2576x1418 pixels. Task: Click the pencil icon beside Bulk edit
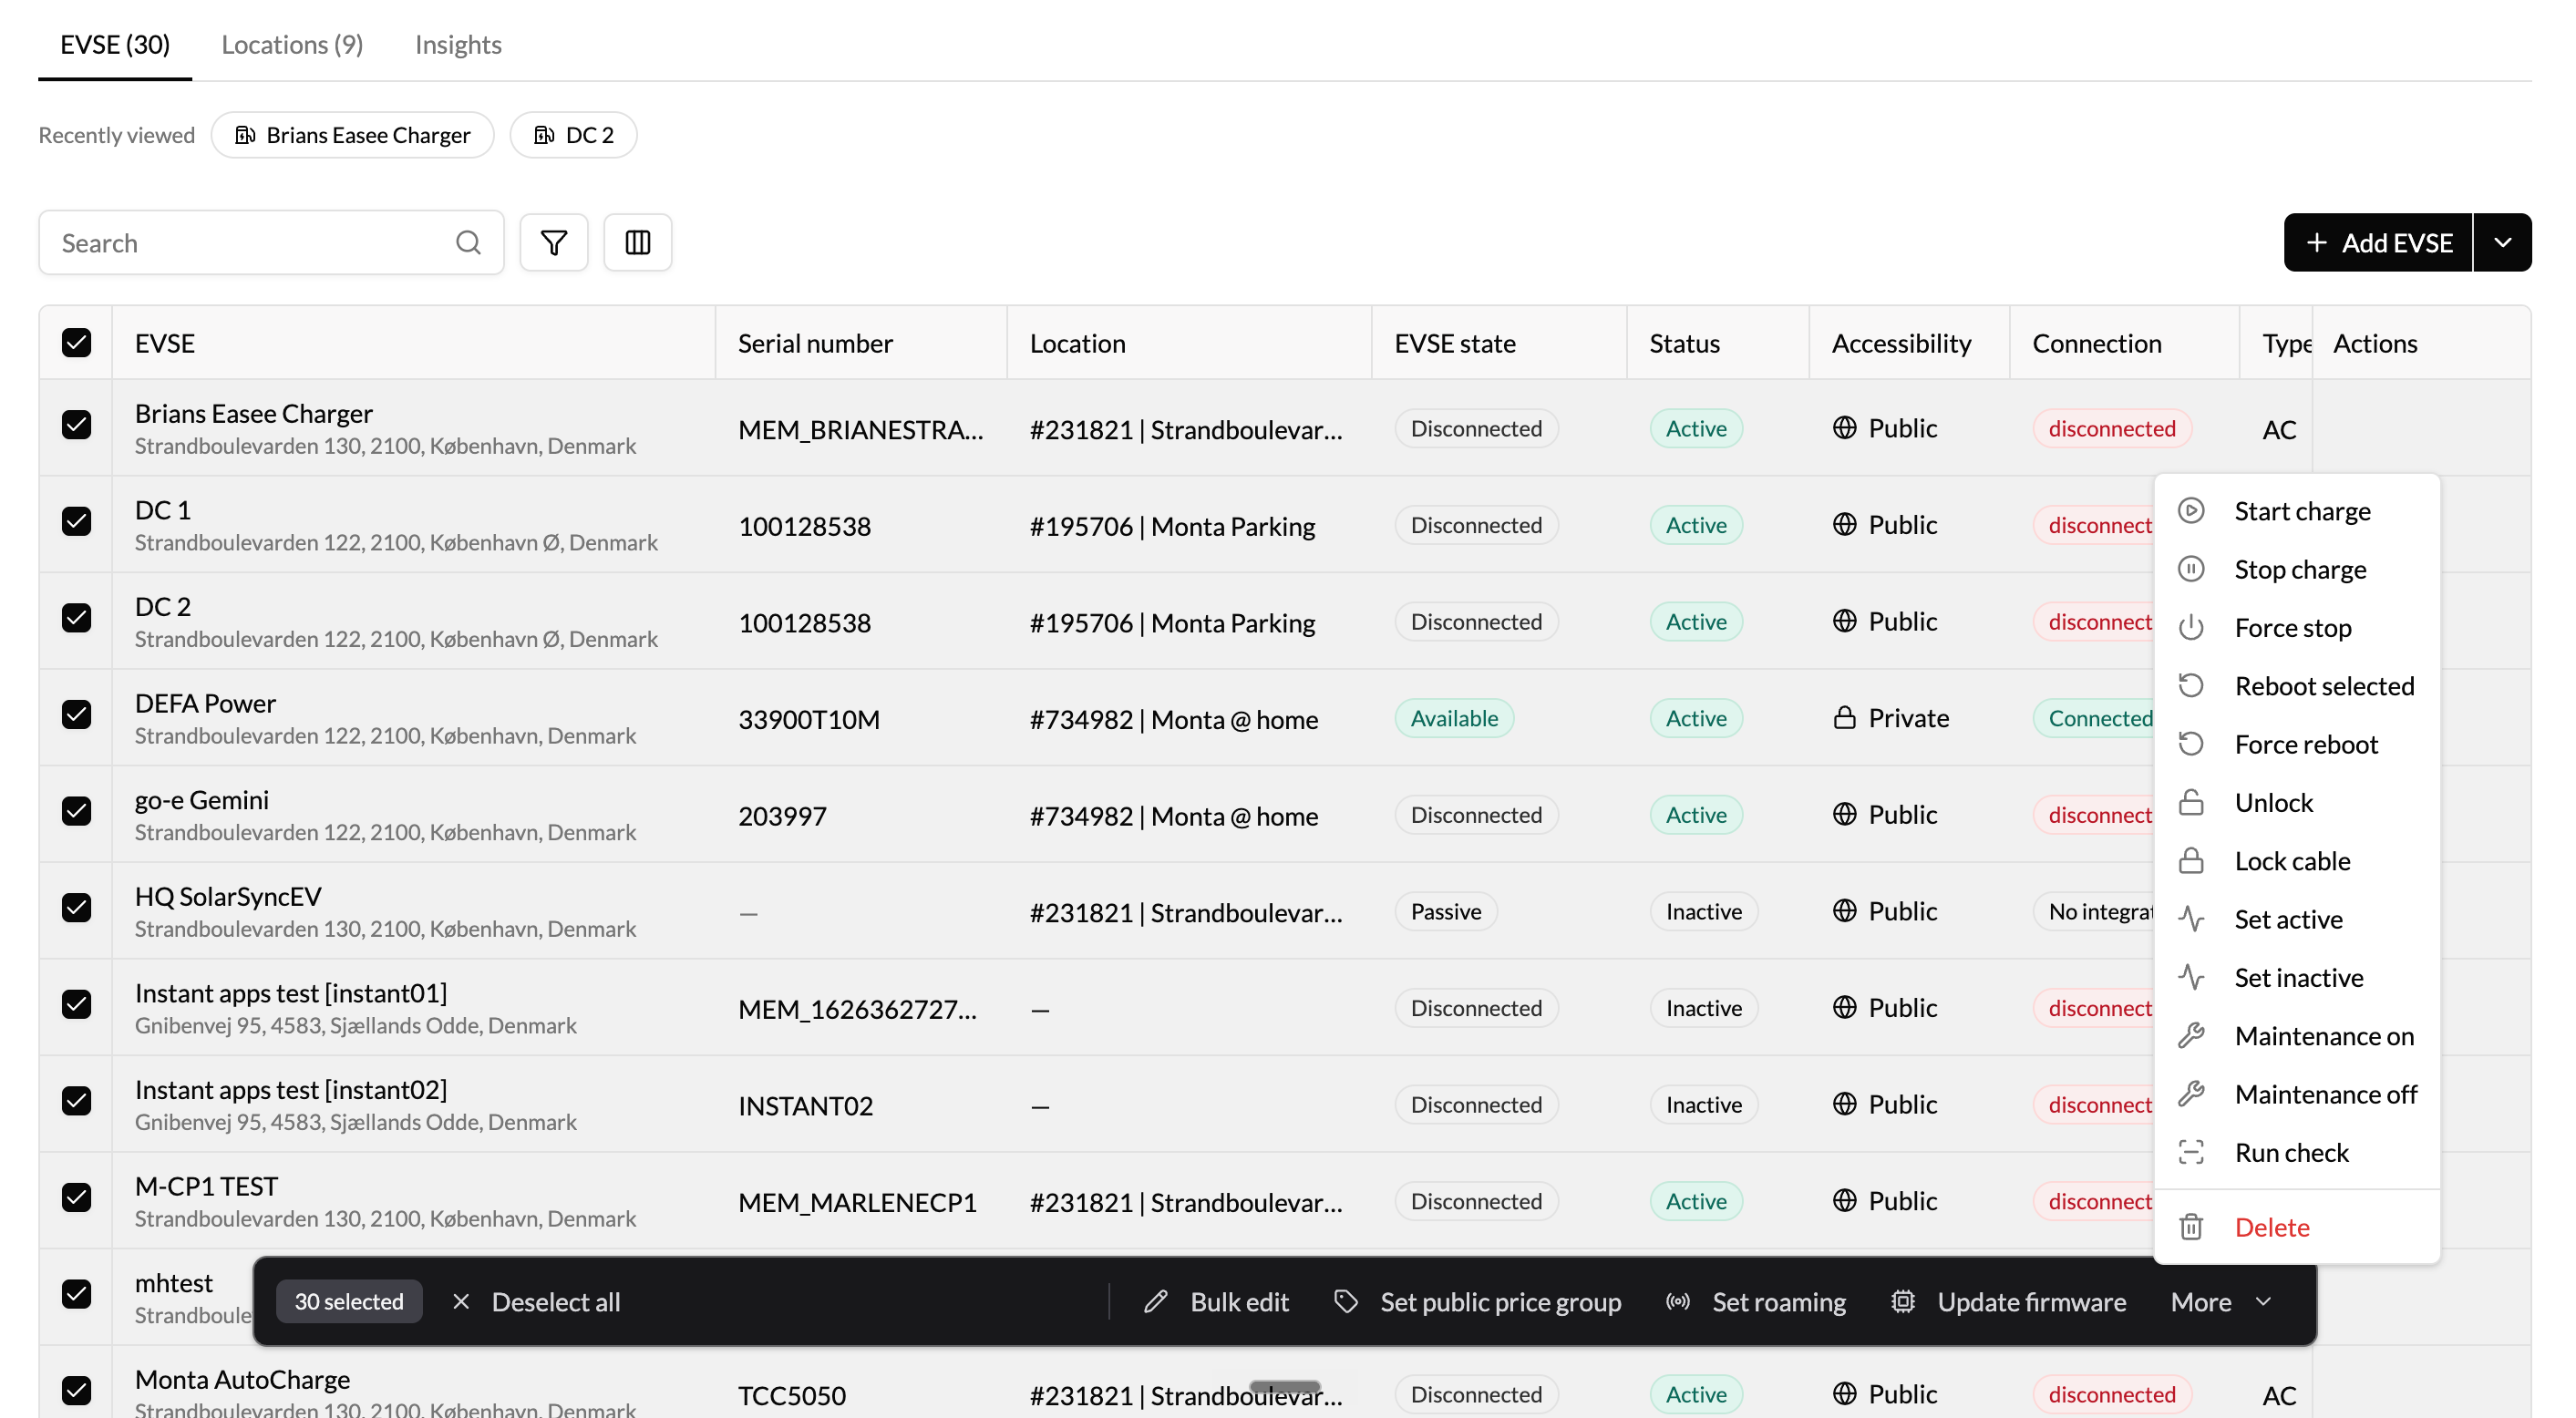[x=1156, y=1301]
